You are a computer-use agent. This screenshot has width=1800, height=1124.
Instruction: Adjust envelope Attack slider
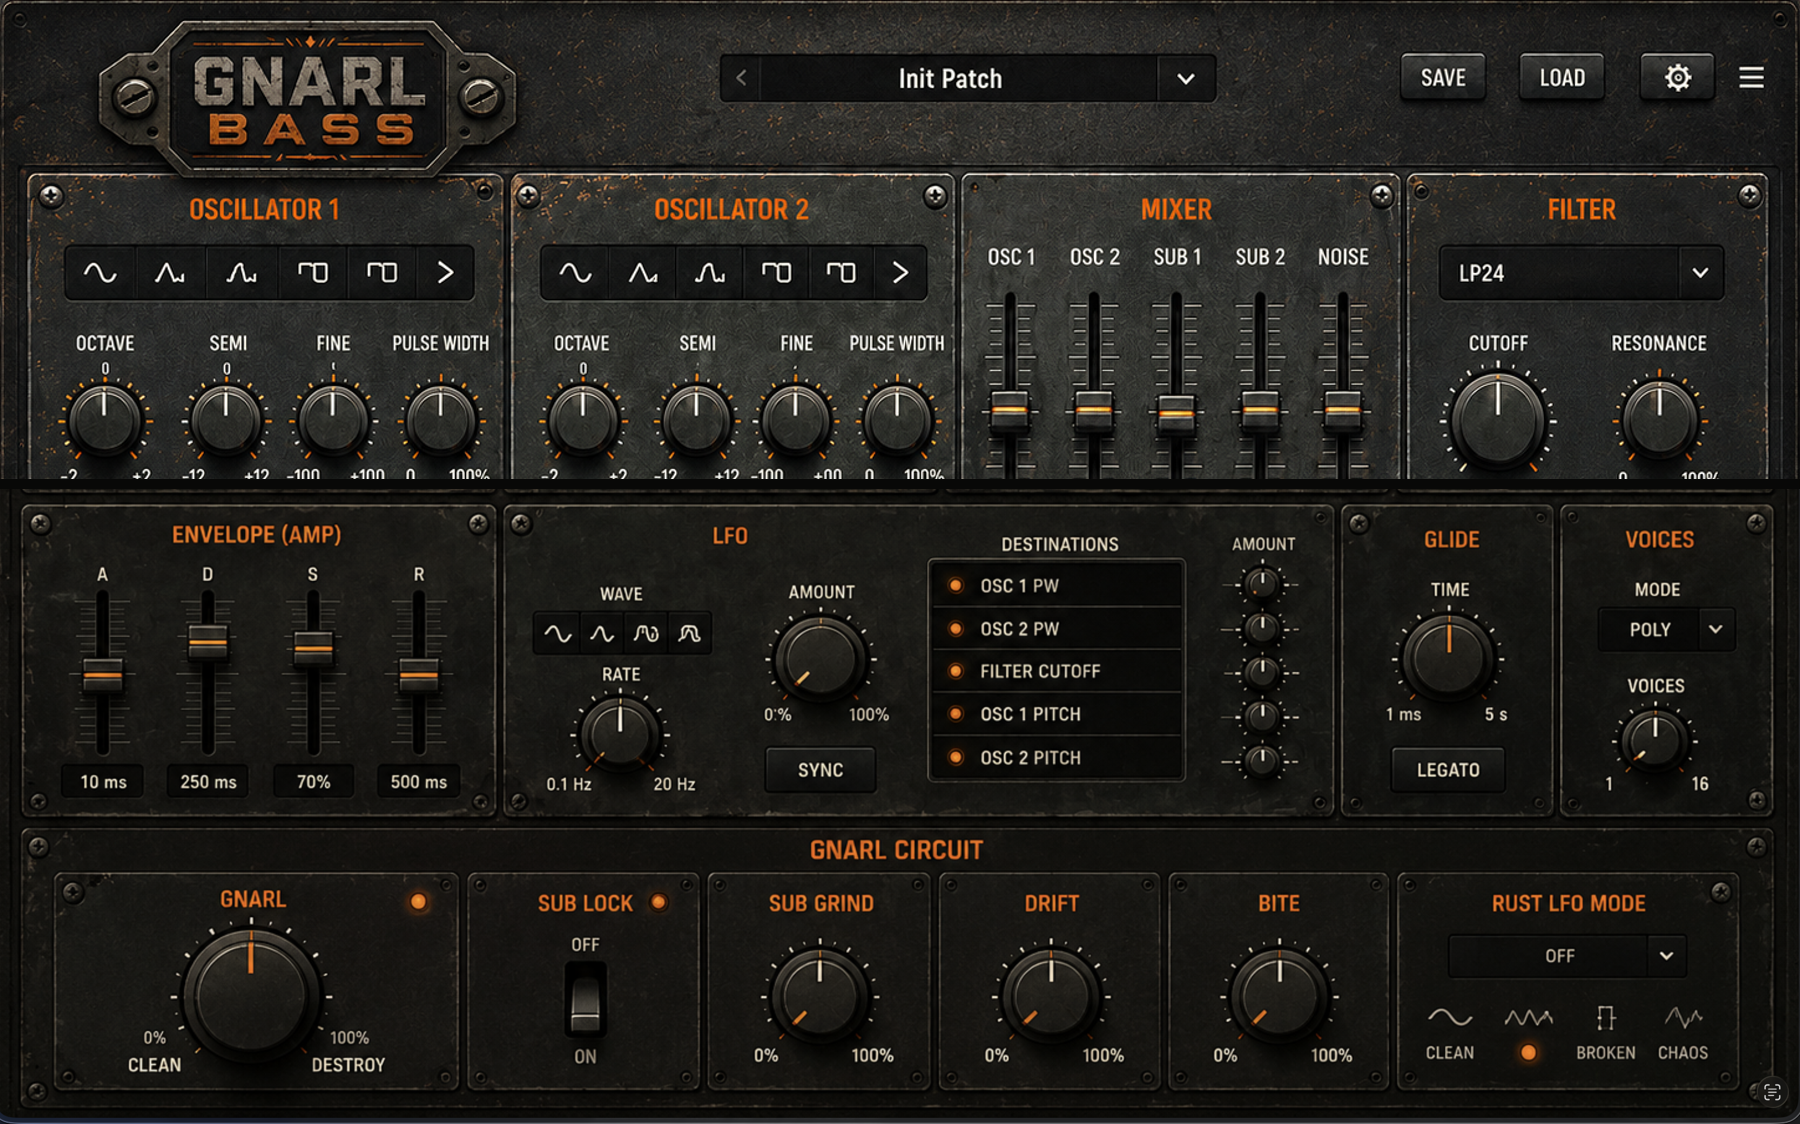tap(102, 676)
